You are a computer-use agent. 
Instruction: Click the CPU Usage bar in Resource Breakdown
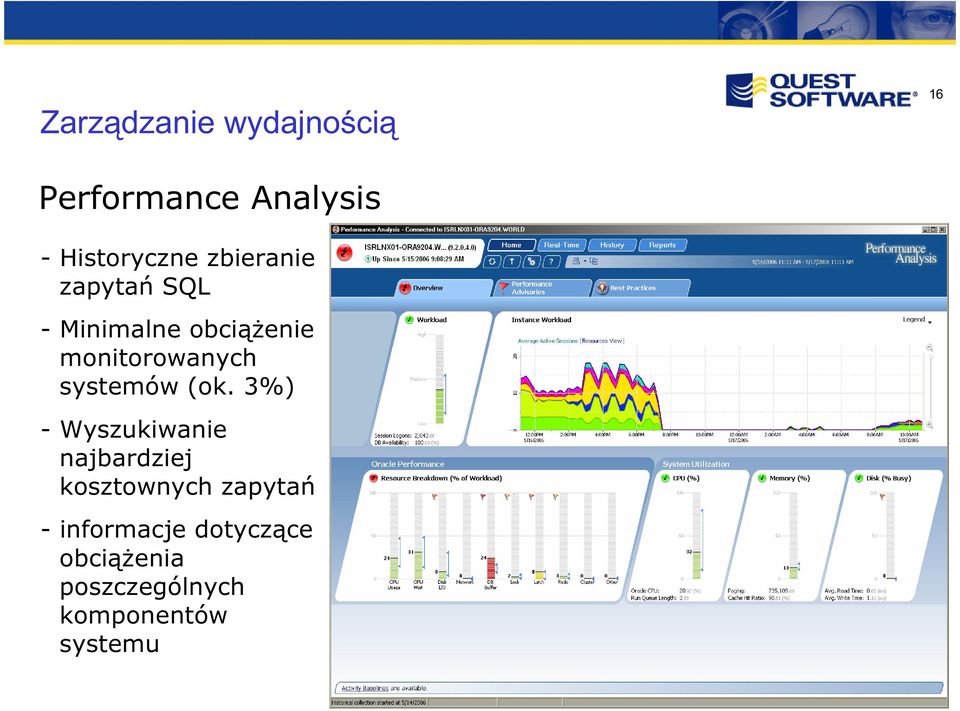click(x=394, y=568)
